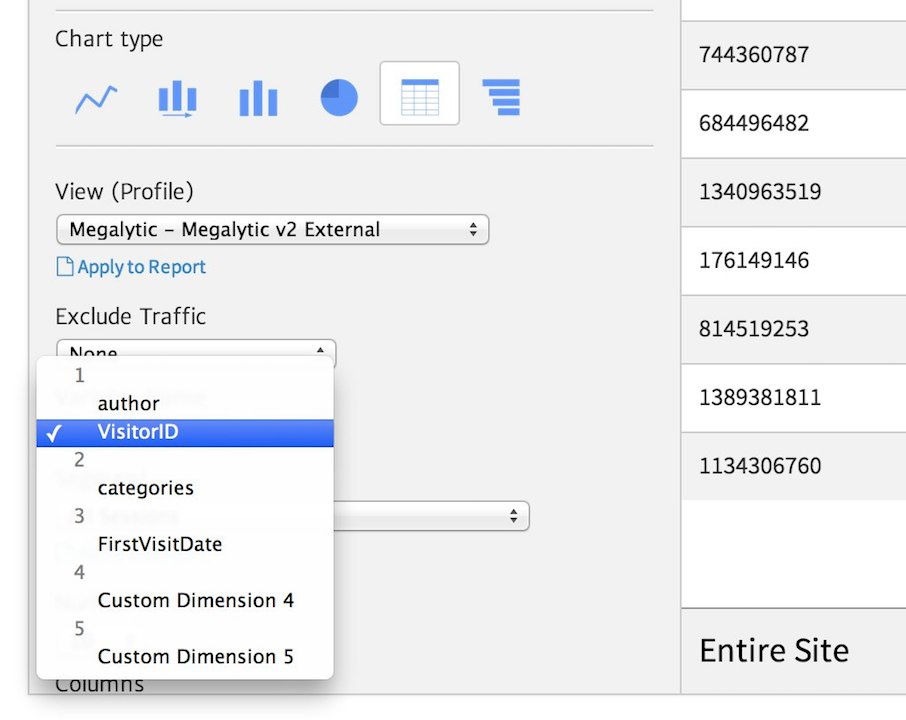Choose Custom Dimension 5 from the list

click(195, 656)
